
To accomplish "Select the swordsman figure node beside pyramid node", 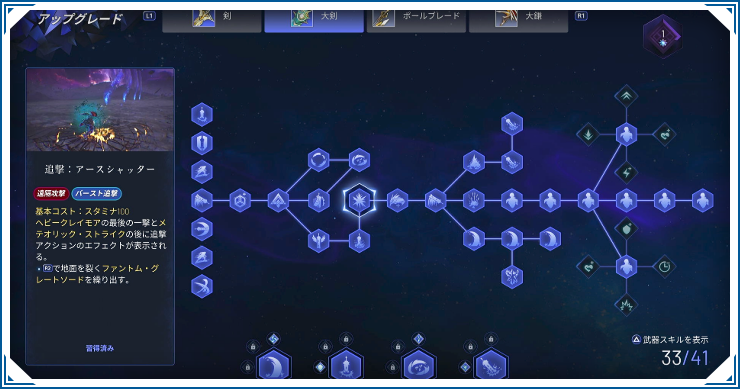I will pyautogui.click(x=319, y=201).
